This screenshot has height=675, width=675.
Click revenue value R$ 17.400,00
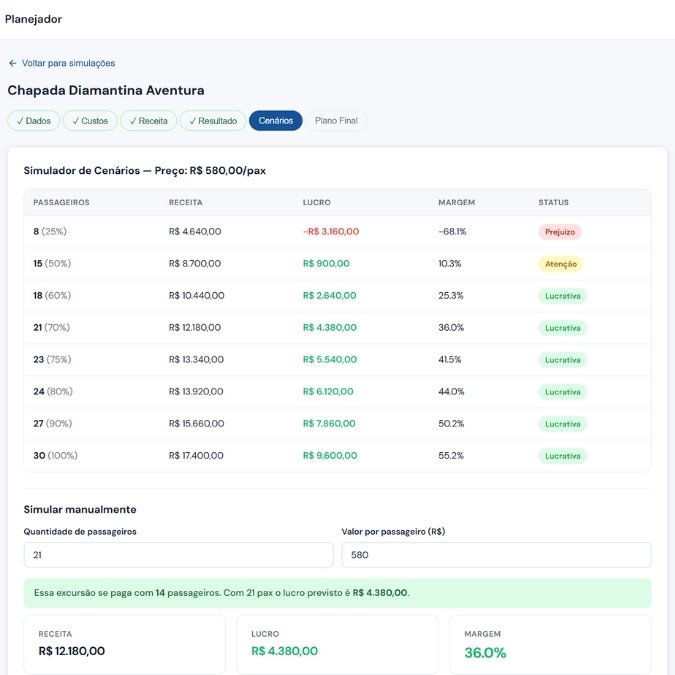pos(196,455)
